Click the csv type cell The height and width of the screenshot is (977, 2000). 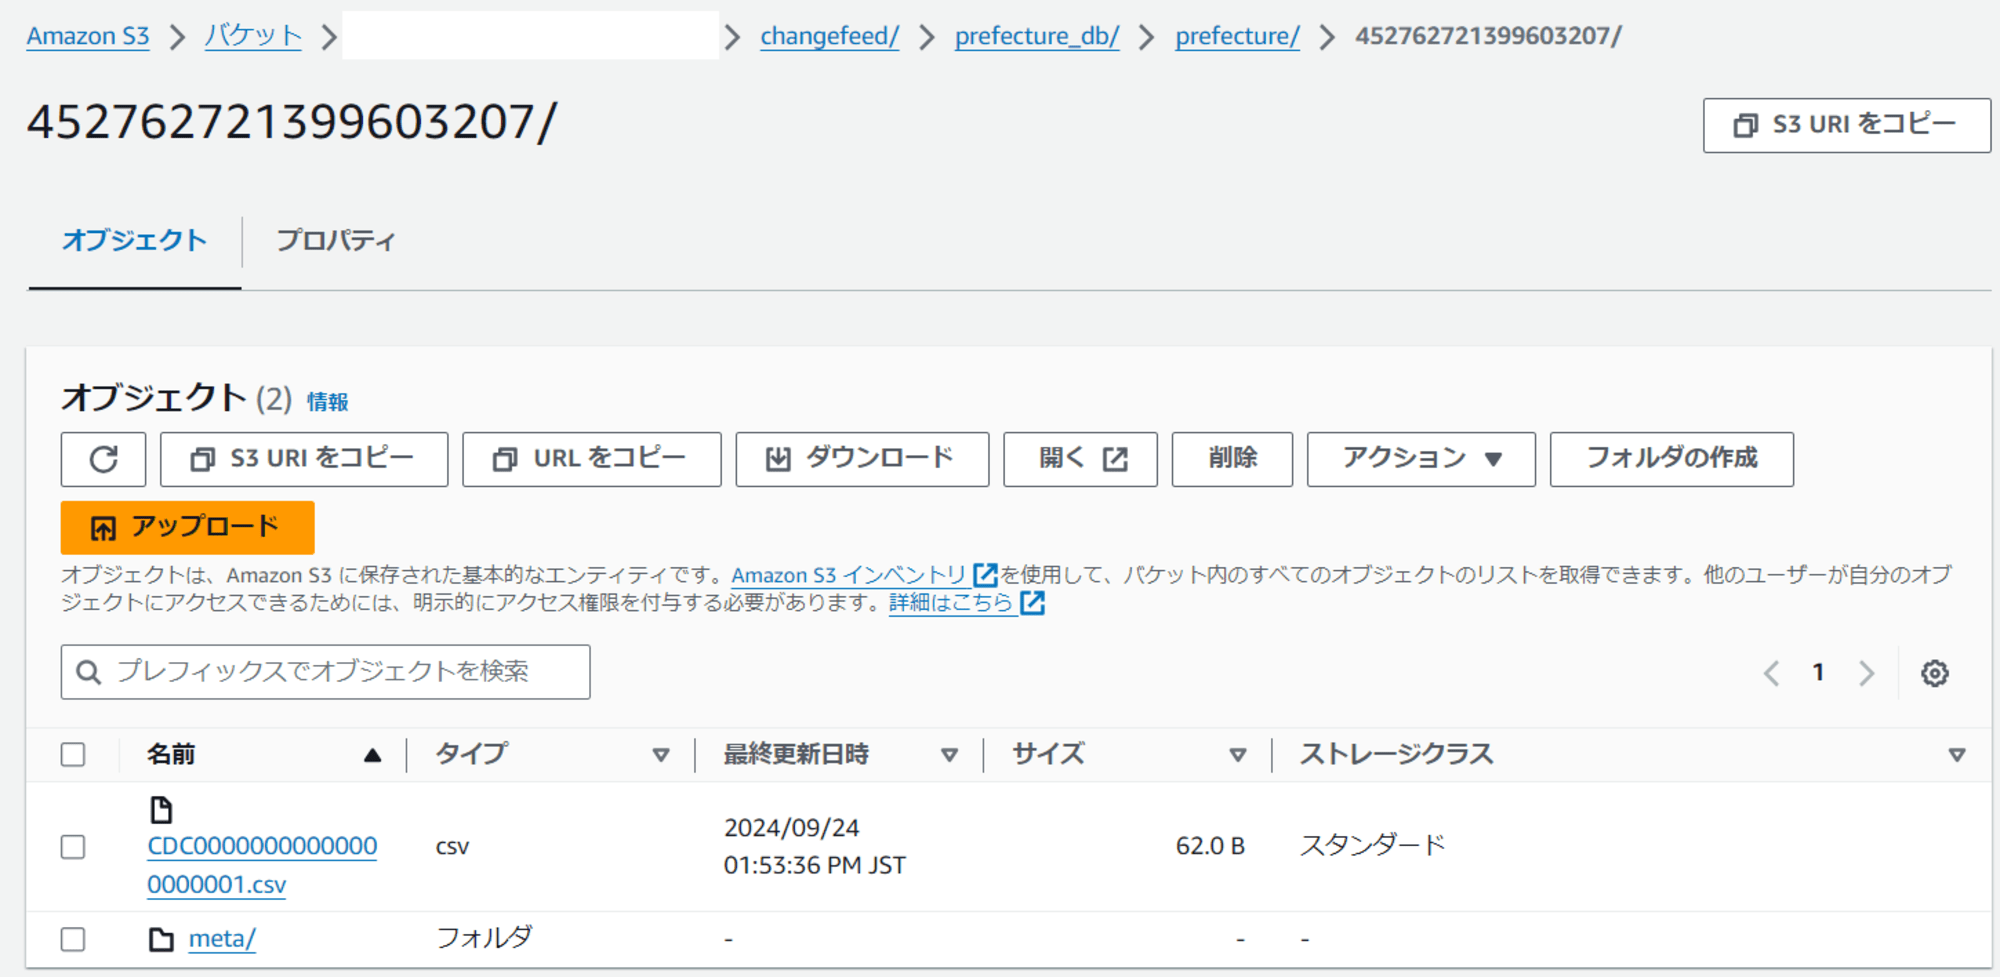pos(452,847)
